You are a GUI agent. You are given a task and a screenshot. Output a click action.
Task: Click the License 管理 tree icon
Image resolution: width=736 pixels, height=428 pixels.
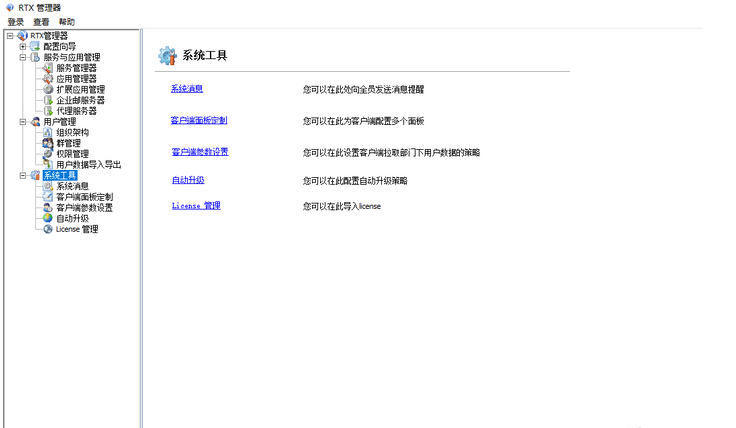(47, 229)
